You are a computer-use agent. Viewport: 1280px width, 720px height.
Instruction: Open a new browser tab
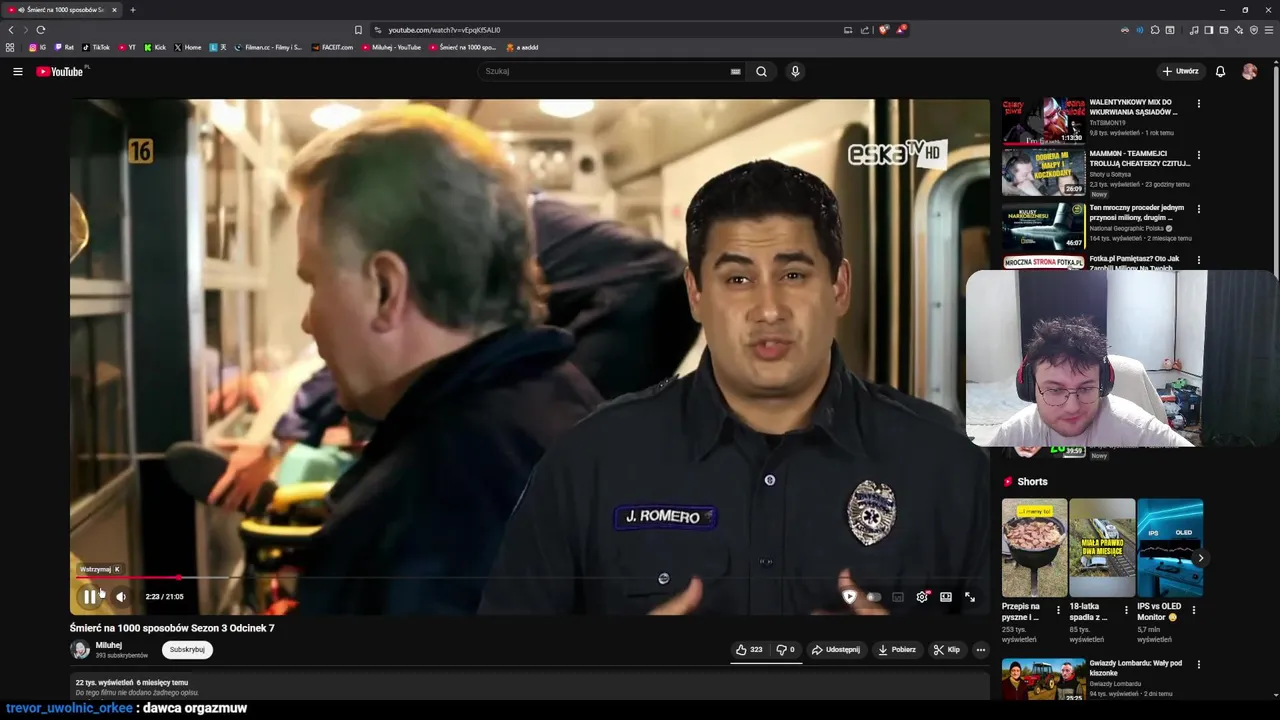click(x=133, y=10)
